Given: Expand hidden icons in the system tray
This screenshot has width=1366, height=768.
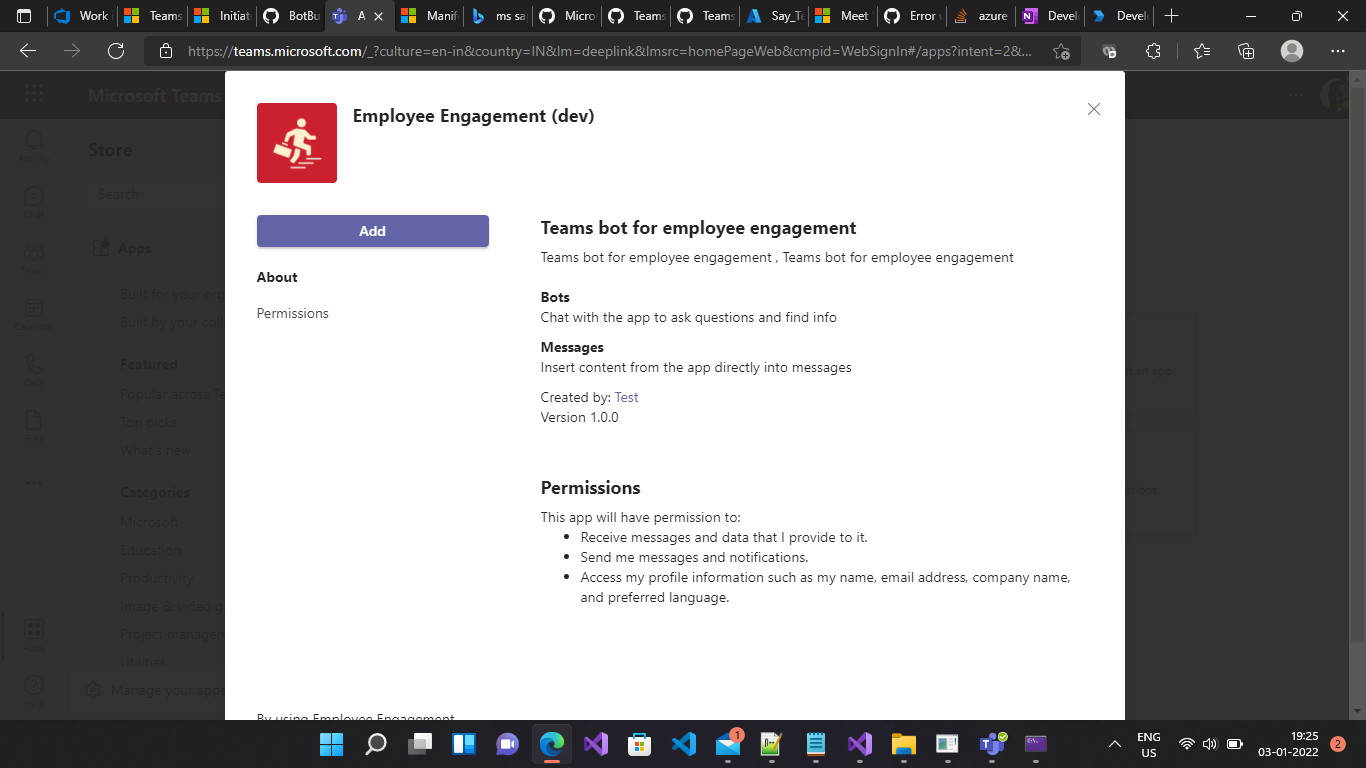Looking at the screenshot, I should tap(1113, 744).
